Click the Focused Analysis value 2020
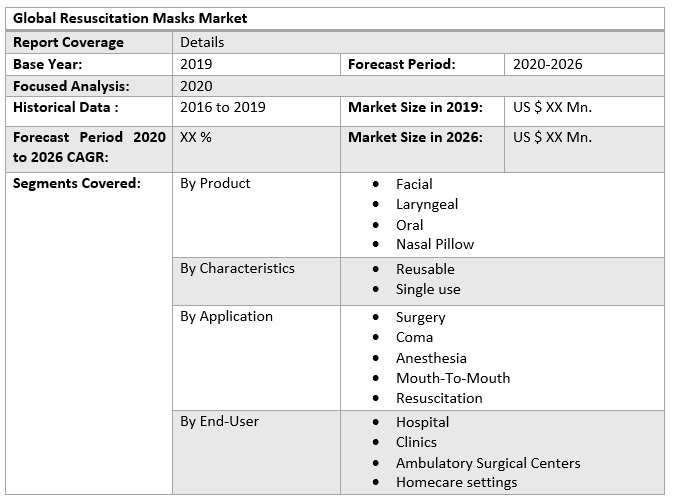677x504 pixels. (196, 86)
